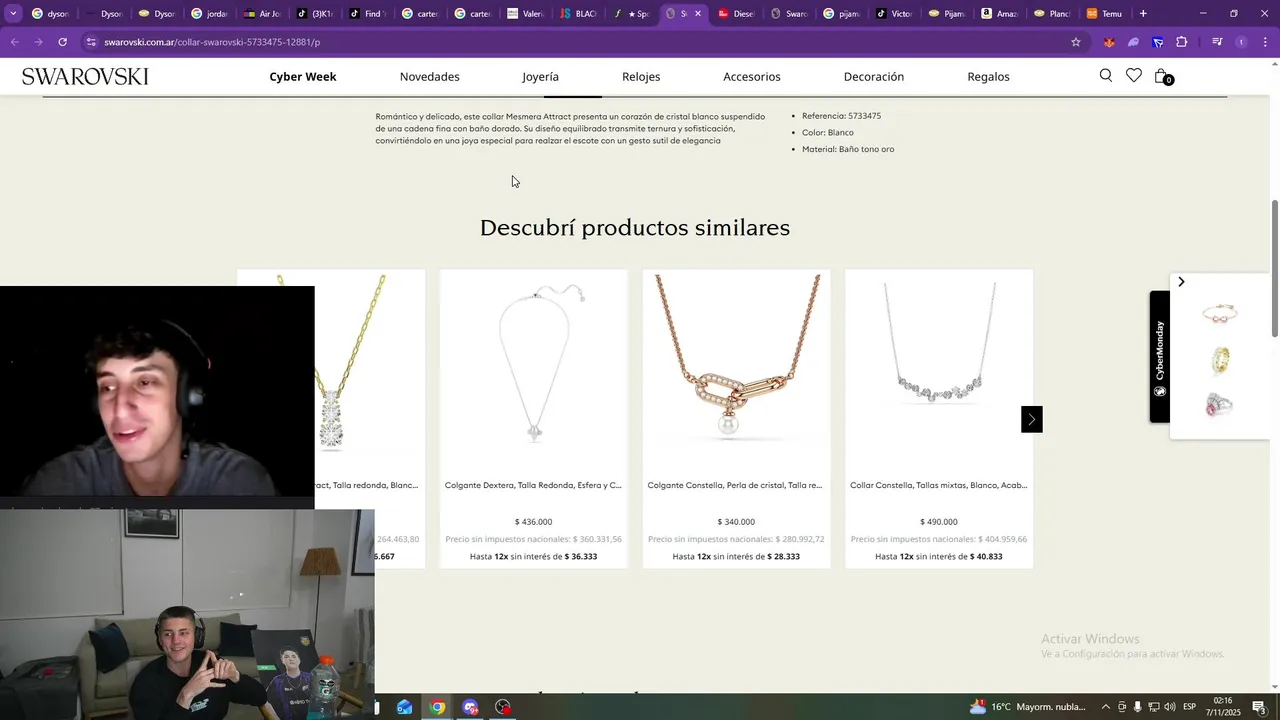Open Outlook in the Windows taskbar
Image resolution: width=1280 pixels, height=720 pixels.
point(404,707)
